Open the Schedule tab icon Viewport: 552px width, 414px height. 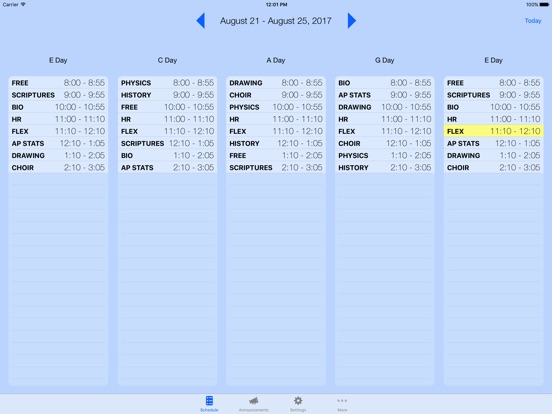209,404
